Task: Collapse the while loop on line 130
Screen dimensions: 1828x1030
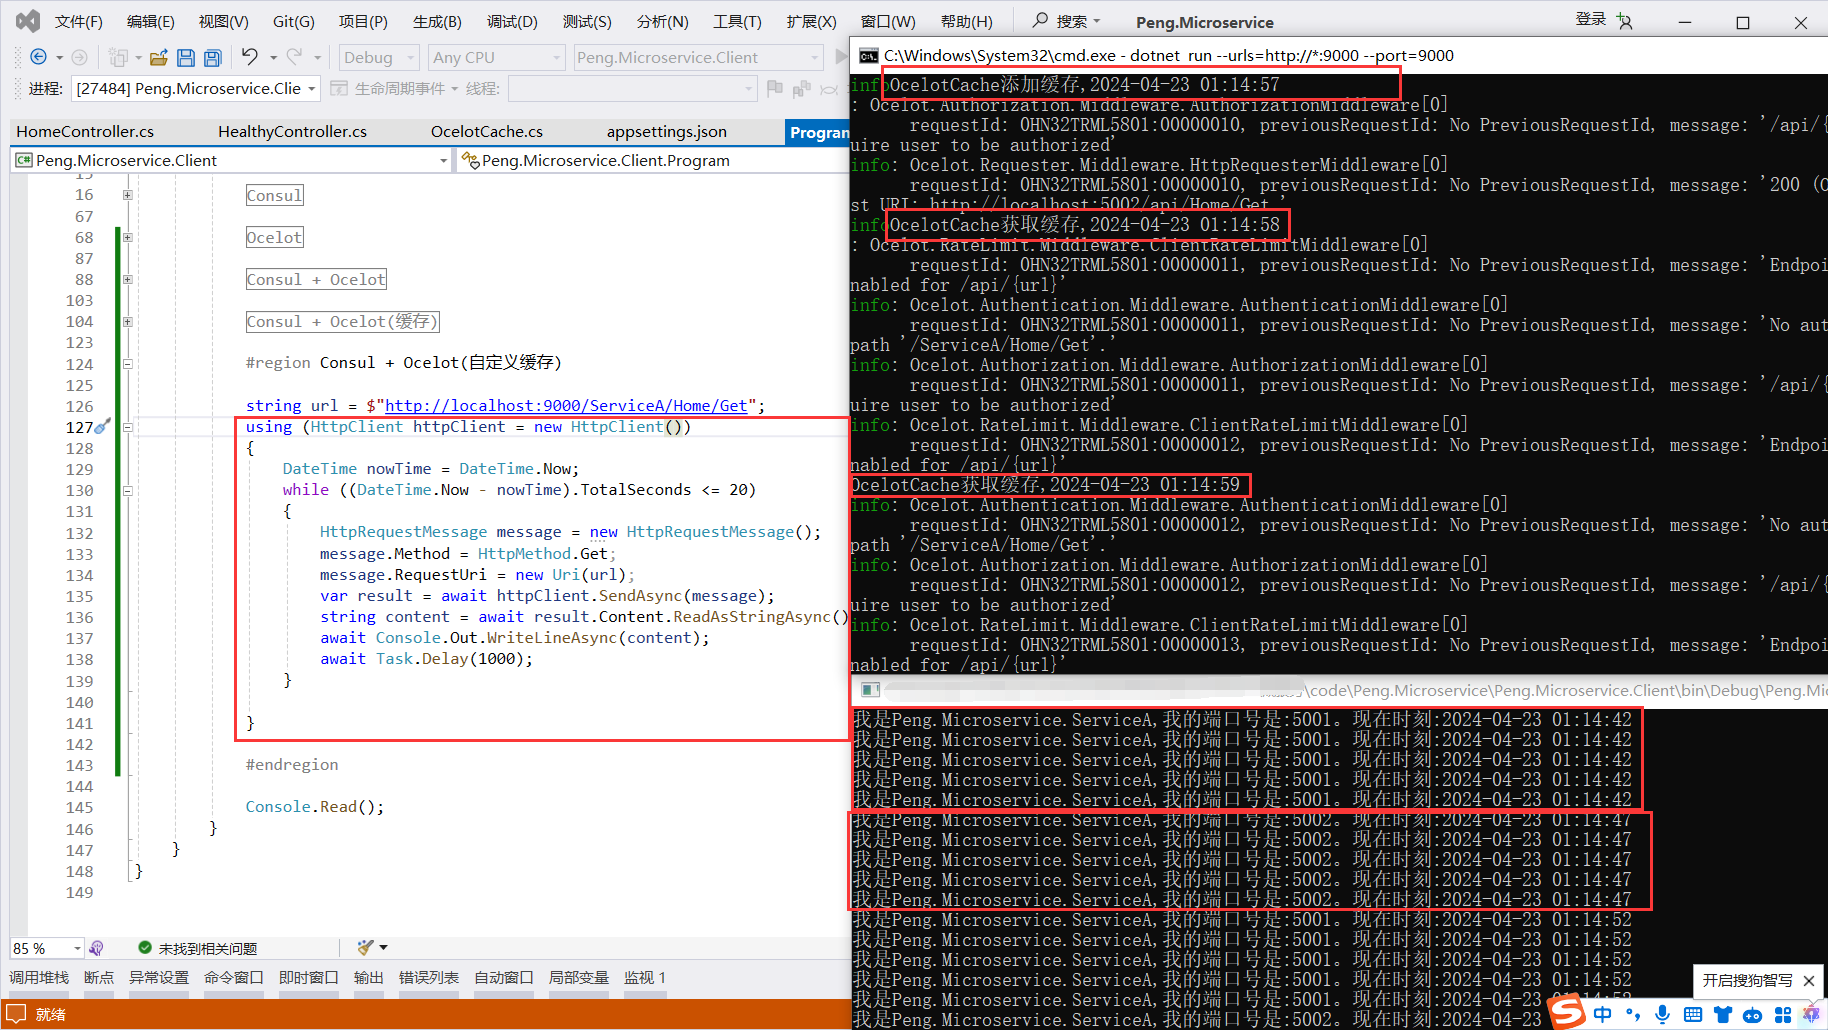Action: tap(128, 491)
